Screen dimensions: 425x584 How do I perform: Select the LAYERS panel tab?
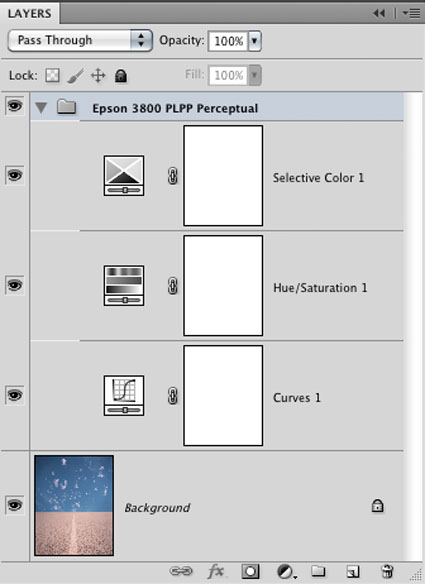[x=29, y=13]
